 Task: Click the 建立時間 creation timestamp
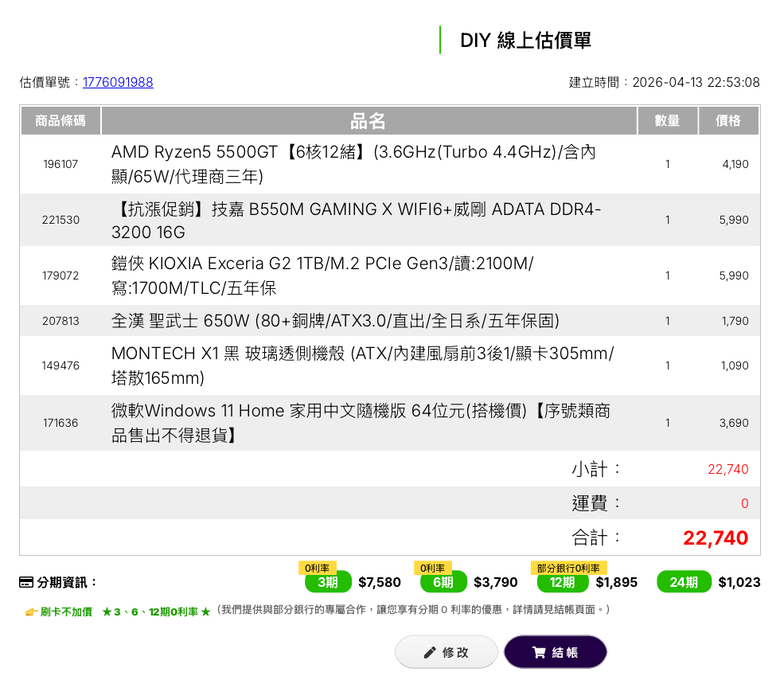pyautogui.click(x=664, y=82)
